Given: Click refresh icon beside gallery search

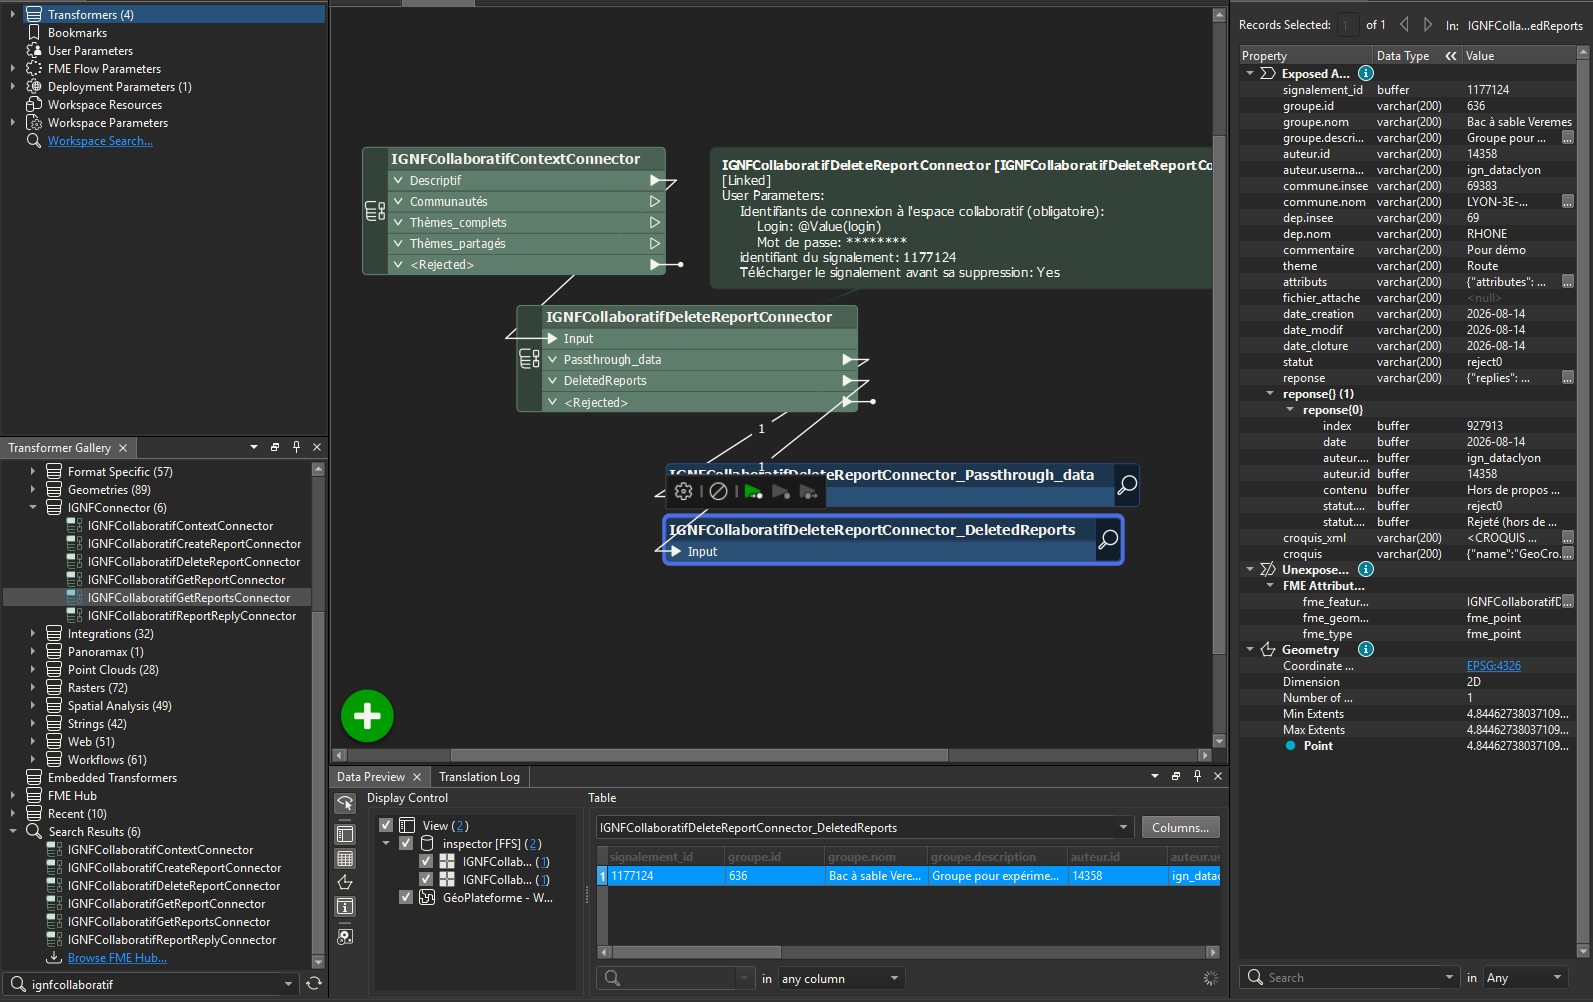Looking at the screenshot, I should pyautogui.click(x=314, y=984).
